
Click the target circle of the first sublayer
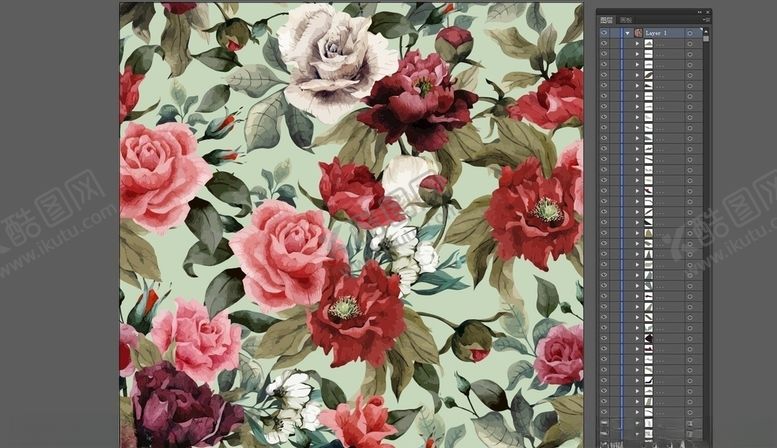tap(690, 44)
